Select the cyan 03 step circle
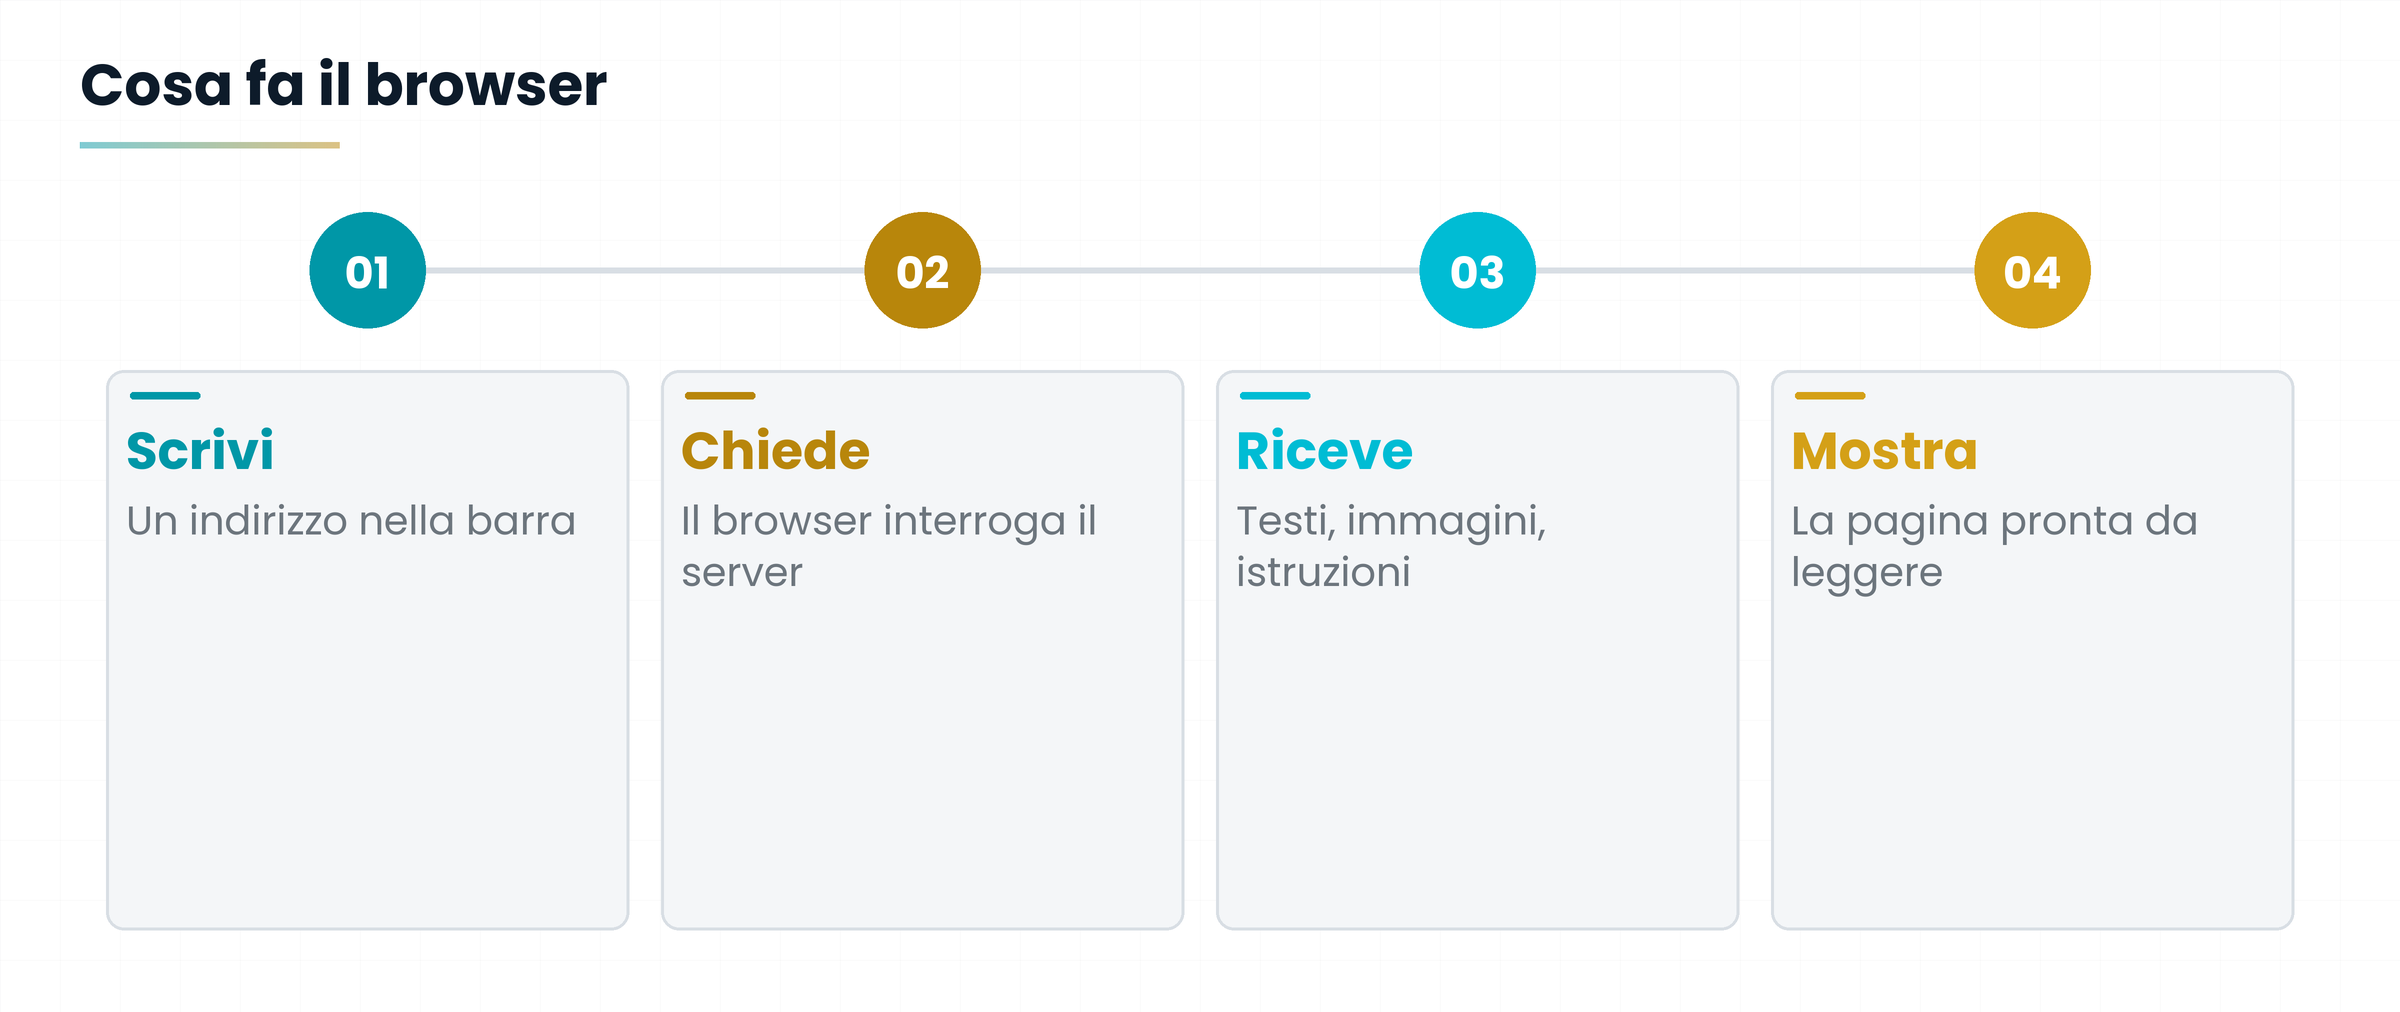The height and width of the screenshot is (1012, 2400). point(1478,270)
